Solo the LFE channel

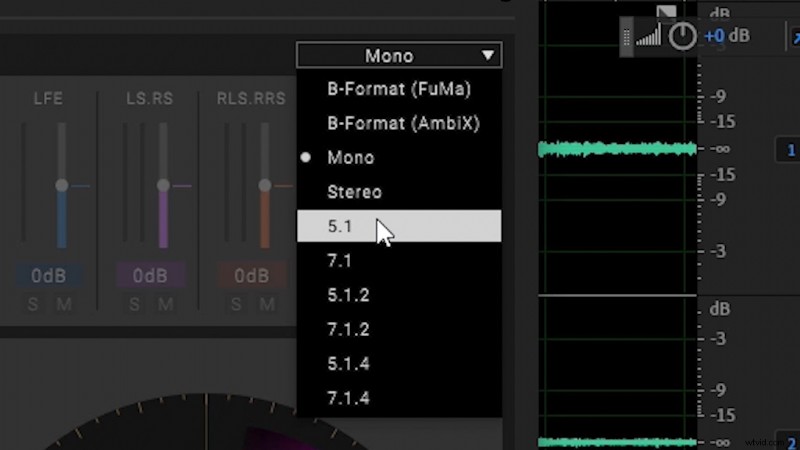(33, 305)
